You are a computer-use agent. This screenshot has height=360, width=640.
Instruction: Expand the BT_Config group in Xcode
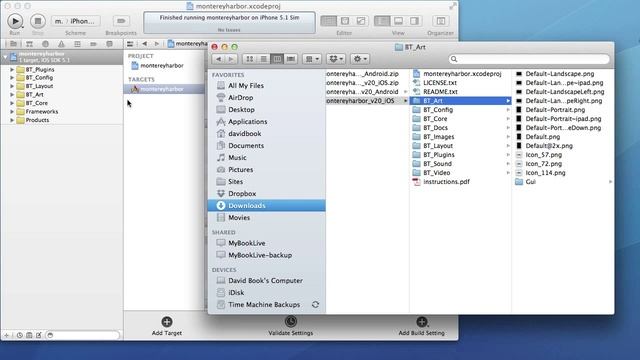point(12,78)
